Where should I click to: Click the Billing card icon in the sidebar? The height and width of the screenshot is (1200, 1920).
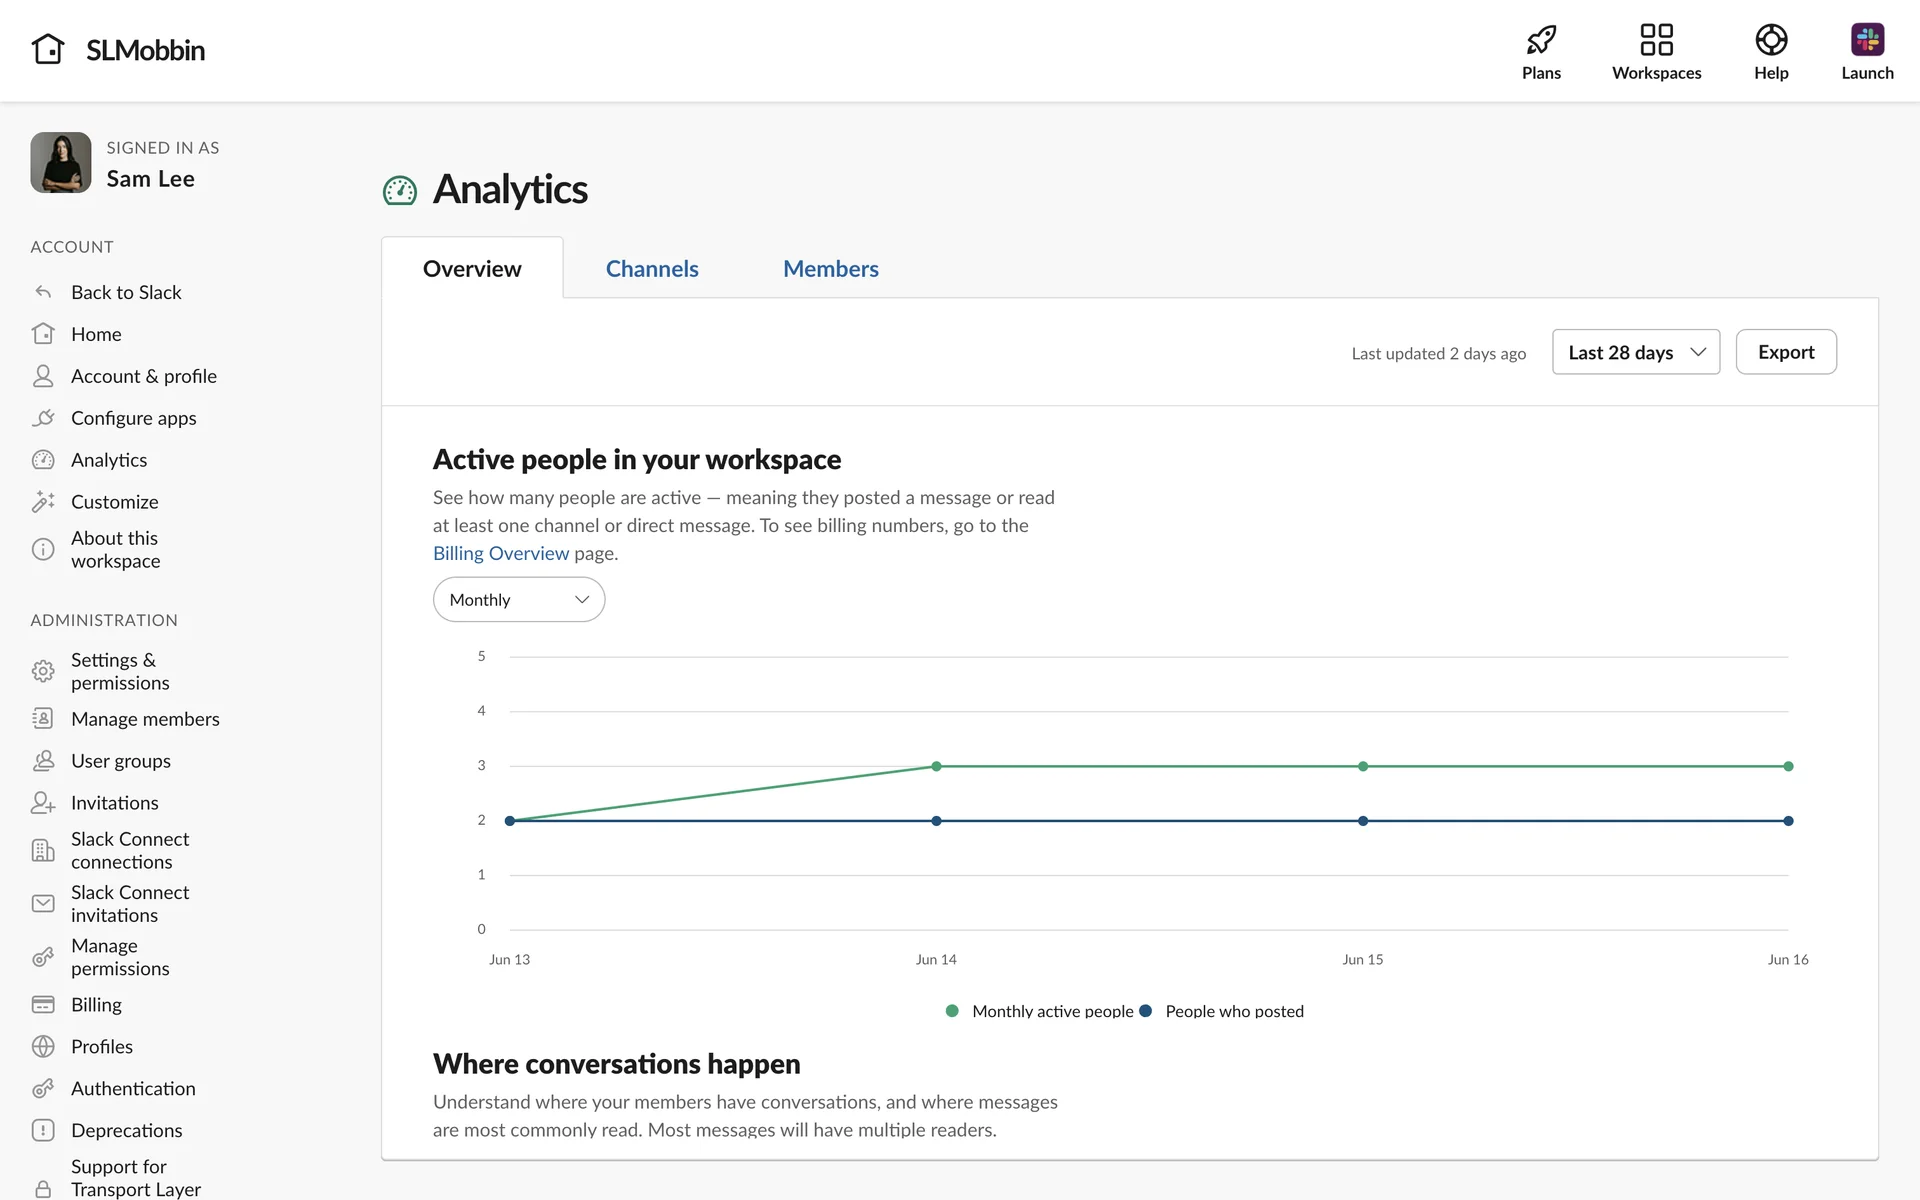43,1004
